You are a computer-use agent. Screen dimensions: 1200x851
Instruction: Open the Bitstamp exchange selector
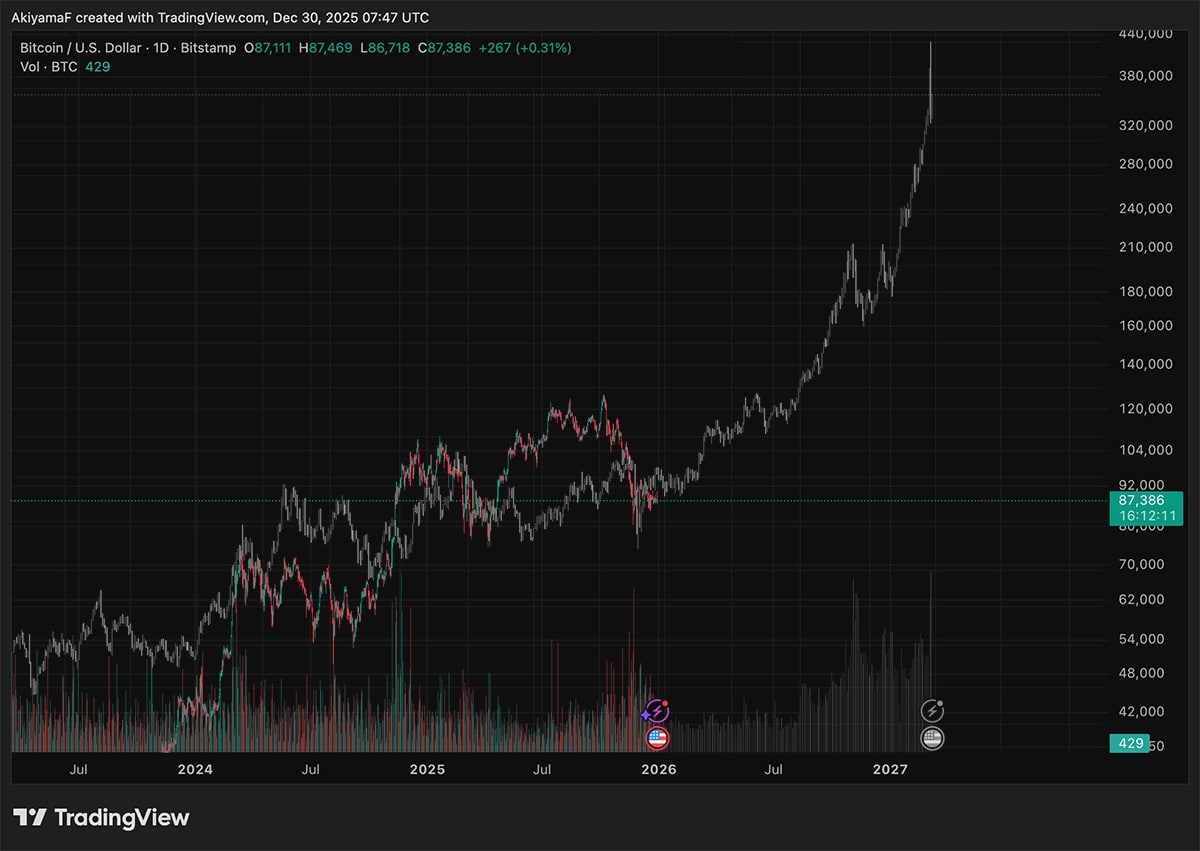point(209,47)
